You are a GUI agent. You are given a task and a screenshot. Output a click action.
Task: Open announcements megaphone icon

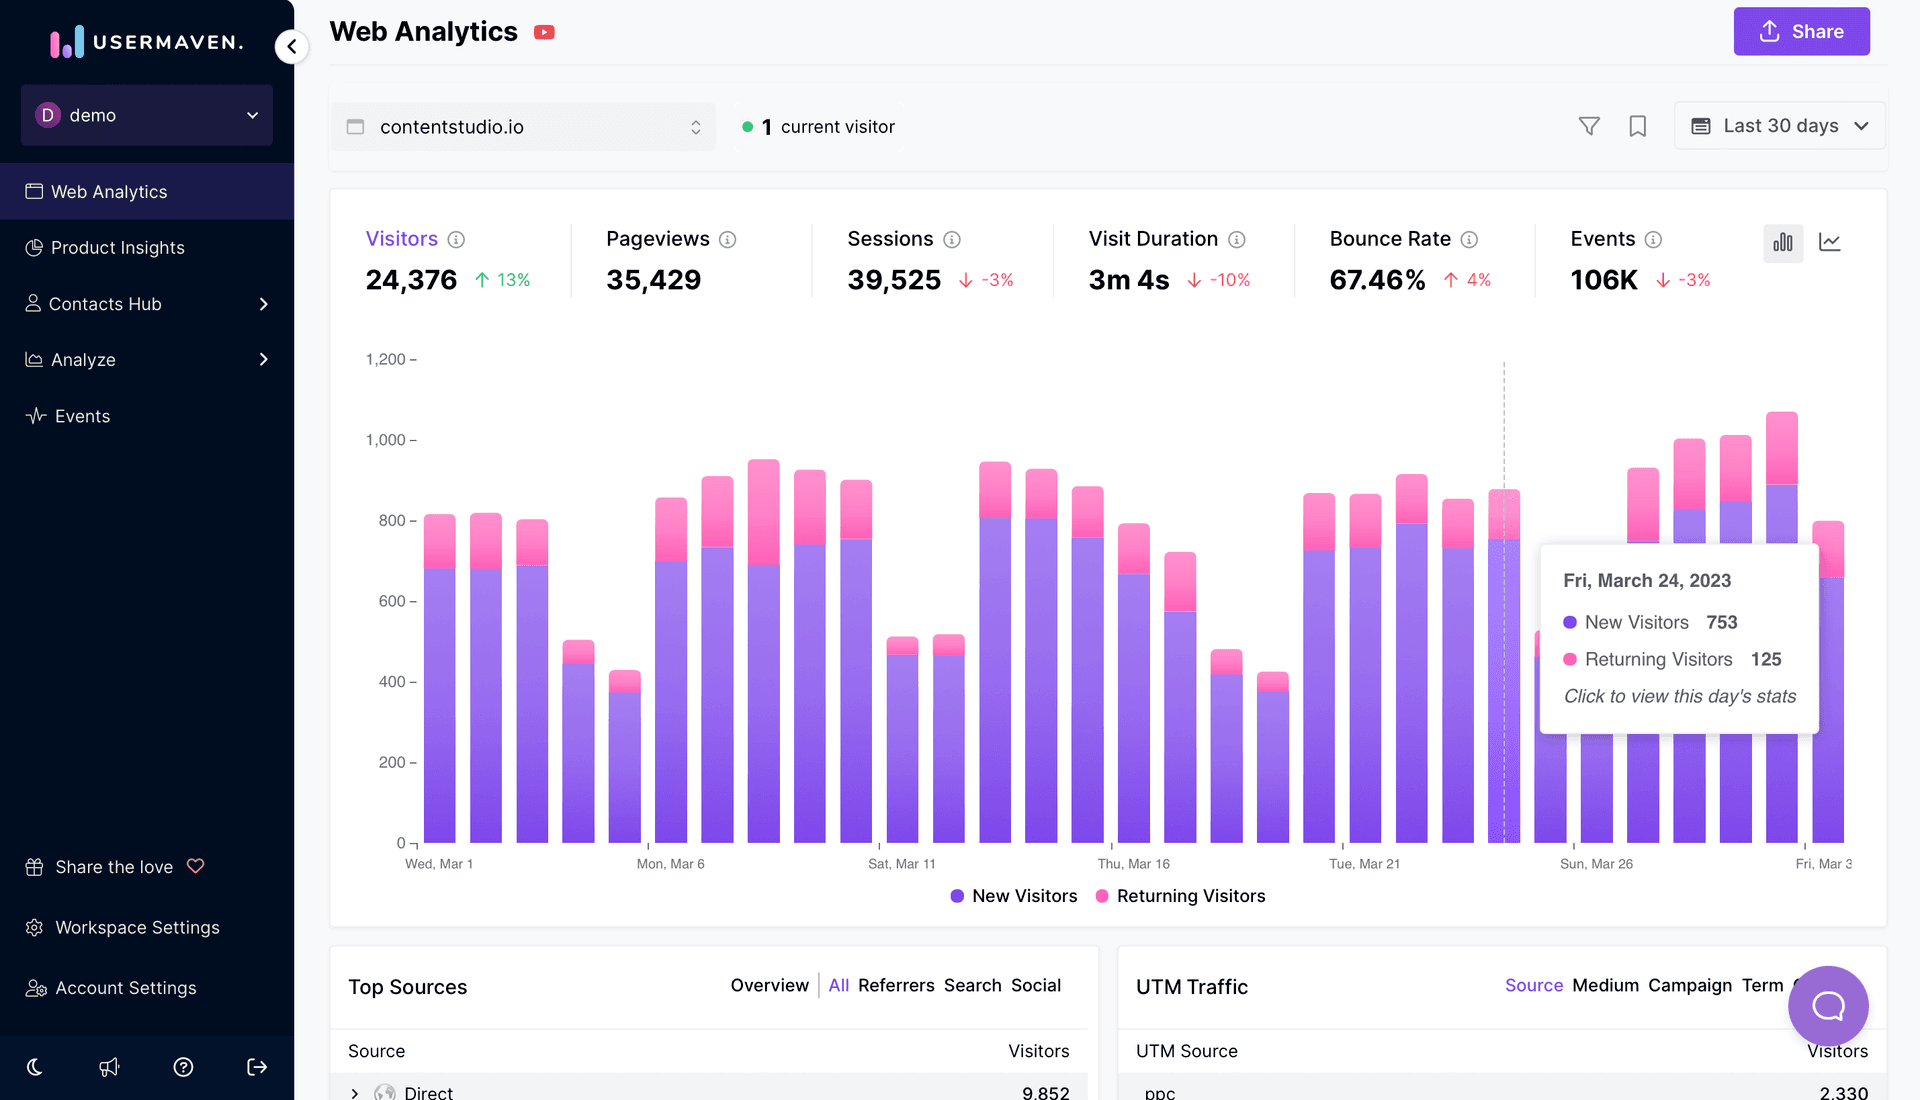click(109, 1067)
